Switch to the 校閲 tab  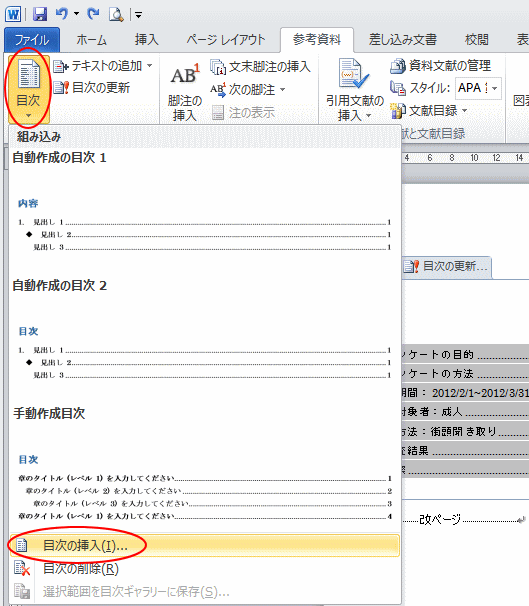[476, 40]
